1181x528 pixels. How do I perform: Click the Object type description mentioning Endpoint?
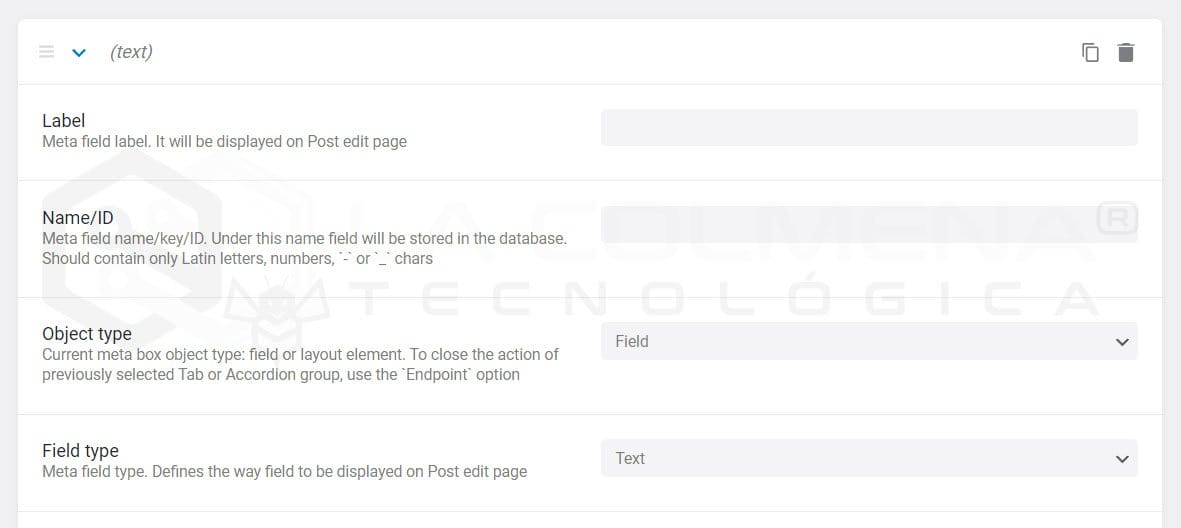pyautogui.click(x=280, y=375)
